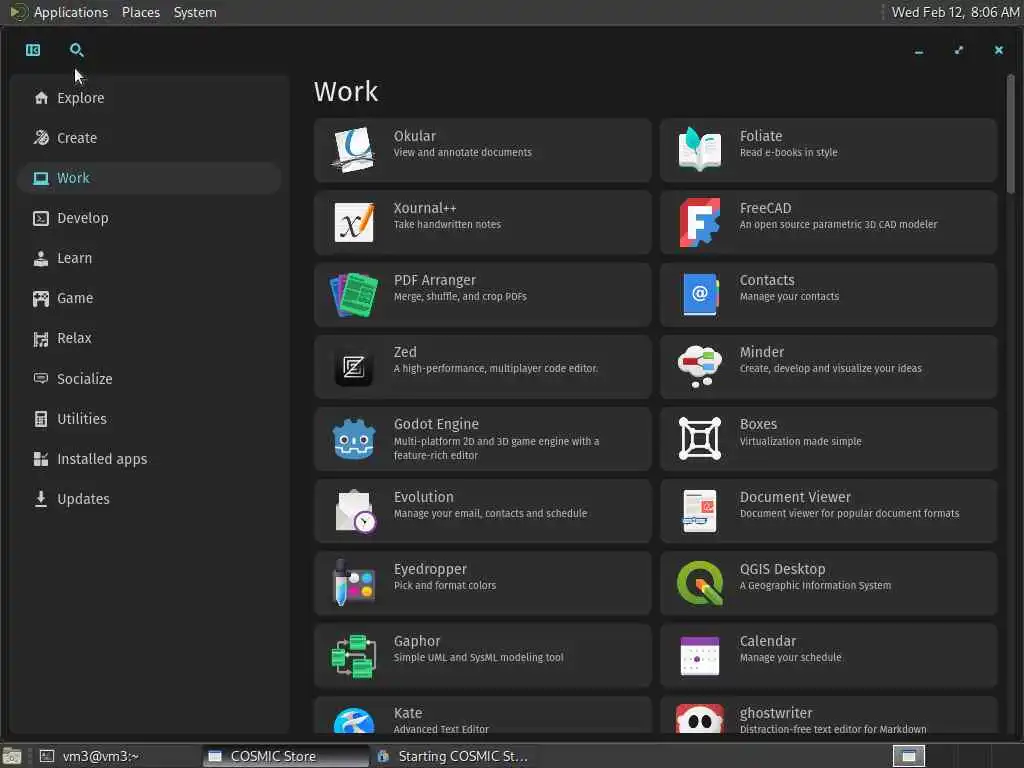Click 'Pick and format colors' description
Image resolution: width=1024 pixels, height=768 pixels.
[x=445, y=585]
